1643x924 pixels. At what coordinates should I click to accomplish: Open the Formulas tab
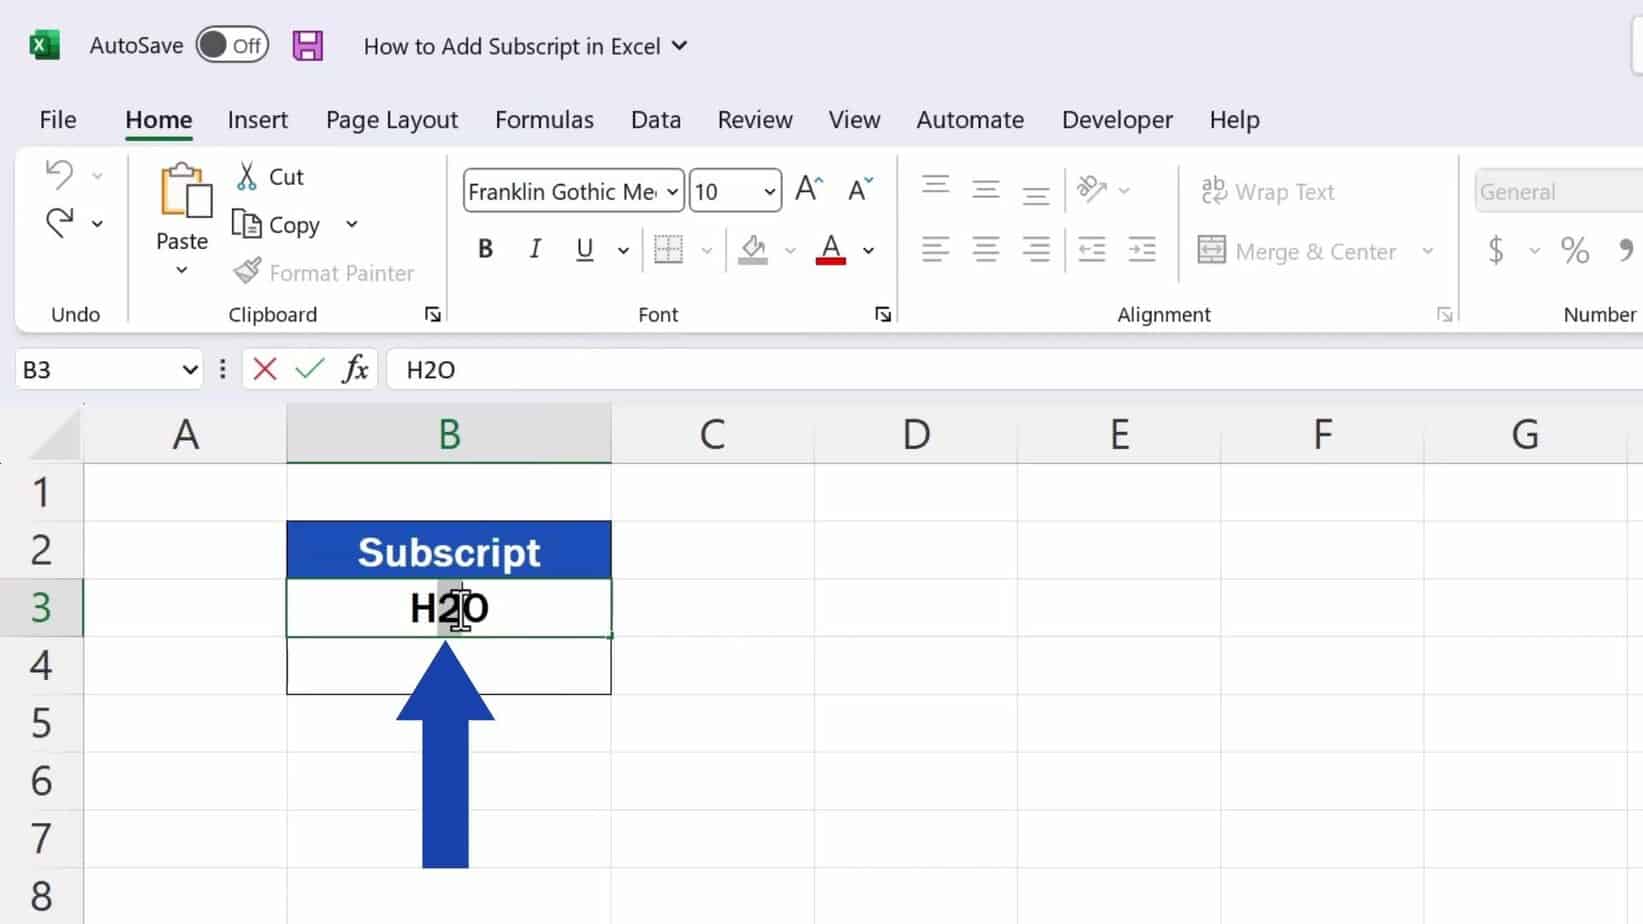(x=544, y=120)
